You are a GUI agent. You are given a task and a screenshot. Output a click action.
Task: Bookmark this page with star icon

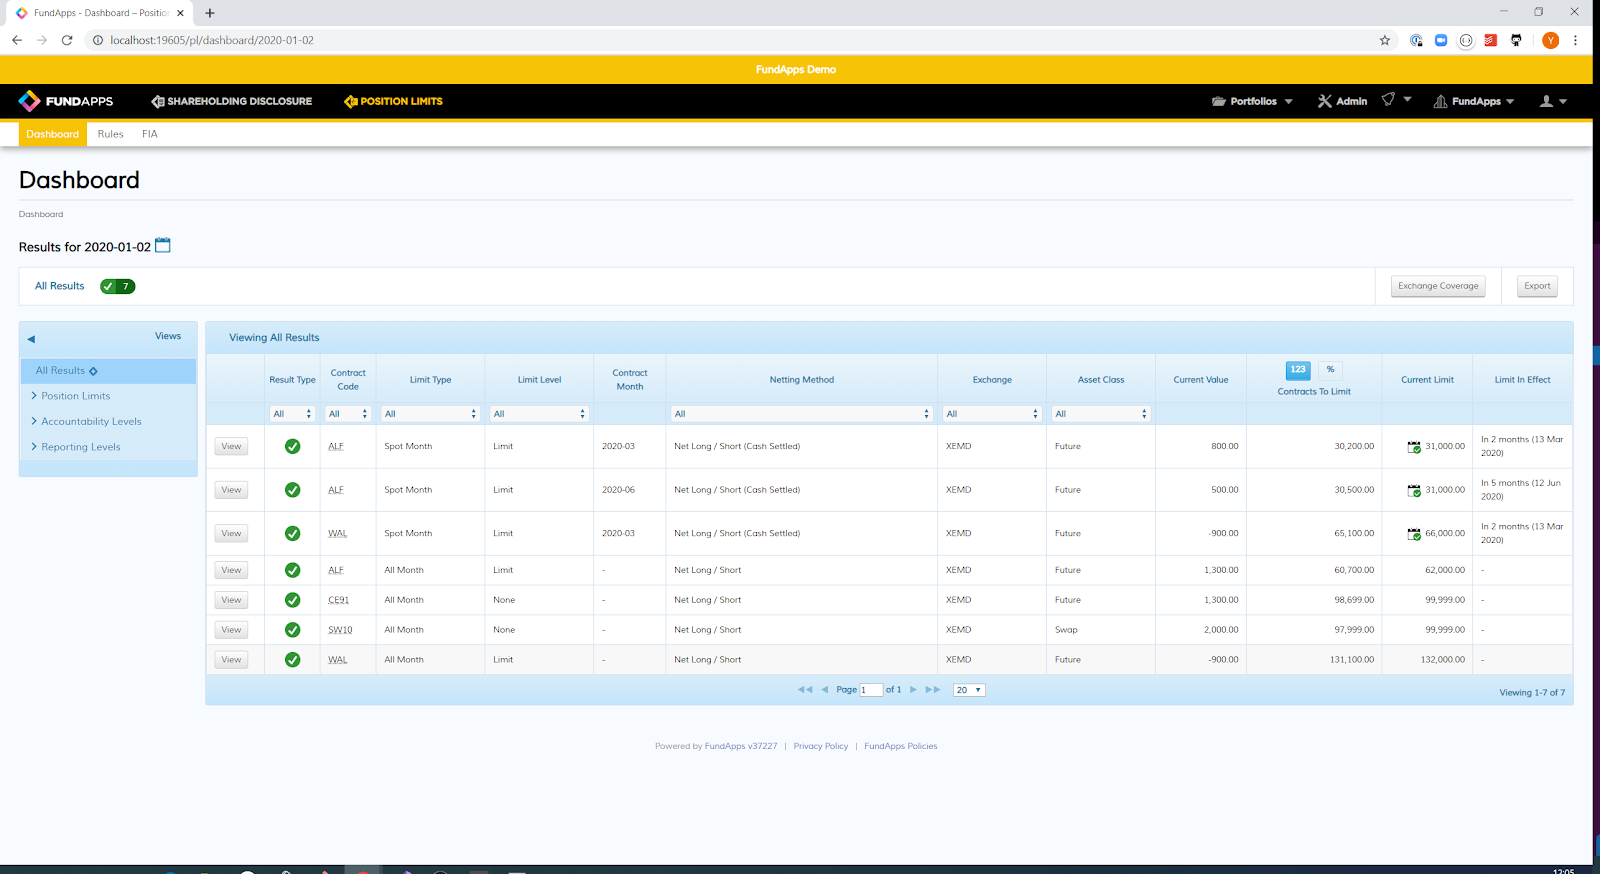click(1385, 40)
